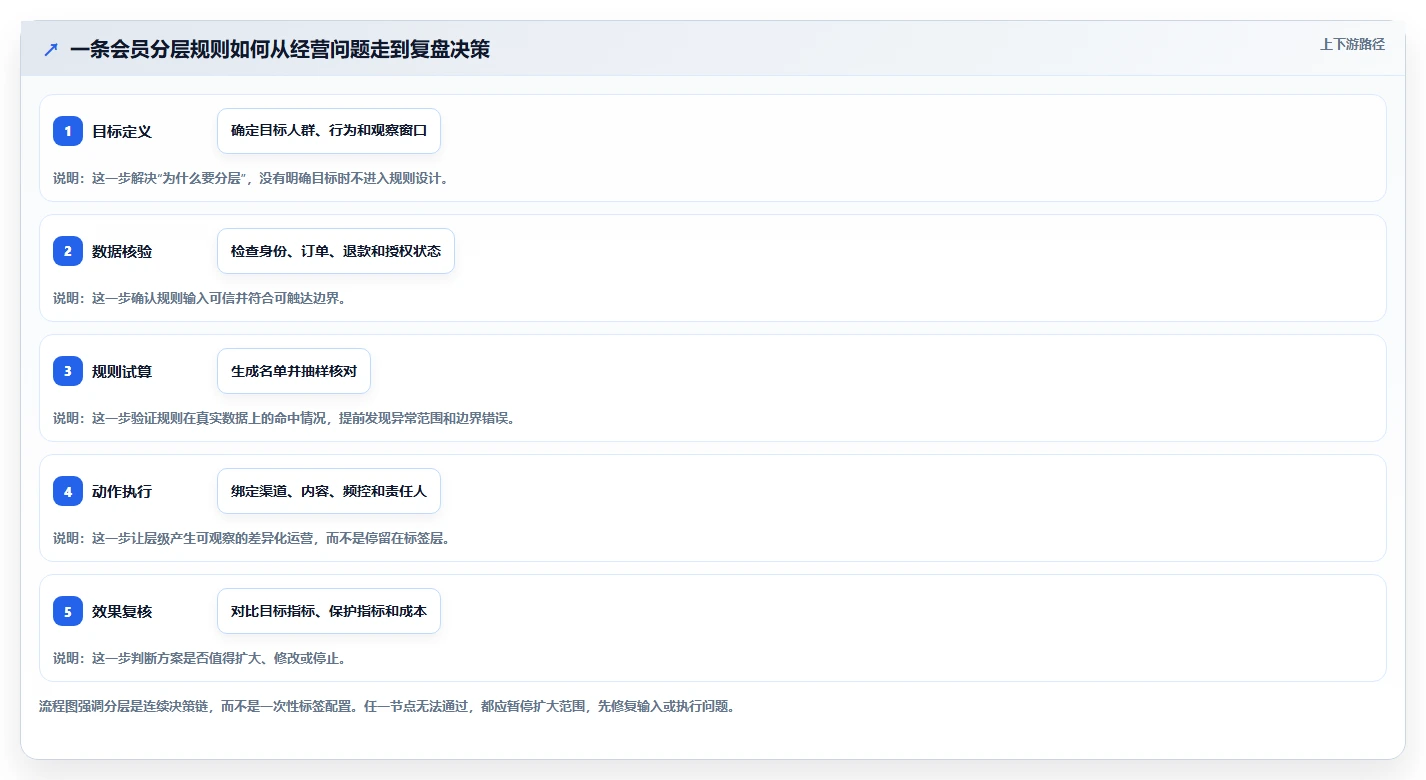The height and width of the screenshot is (780, 1426).
Task: Click the note about 扩大、修改或停止
Action: point(200,658)
